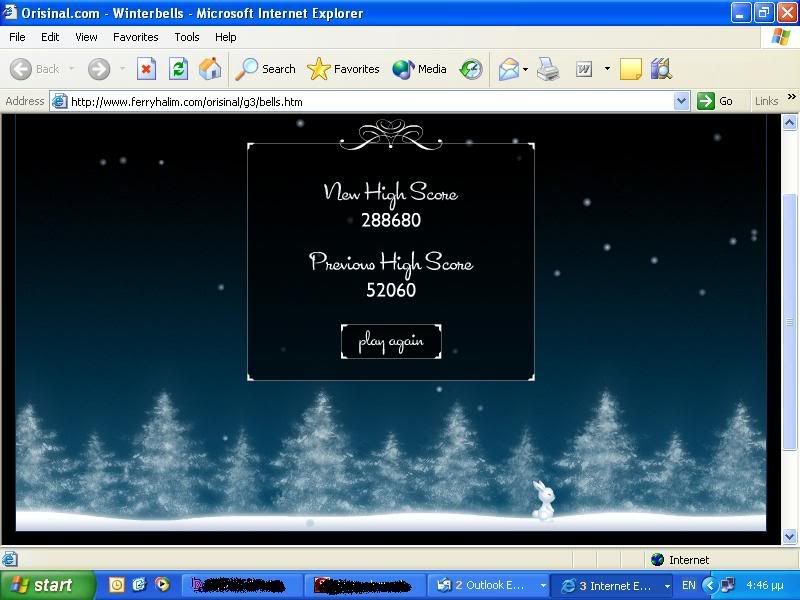Open the Edit menu
The width and height of the screenshot is (800, 600).
pyautogui.click(x=50, y=37)
